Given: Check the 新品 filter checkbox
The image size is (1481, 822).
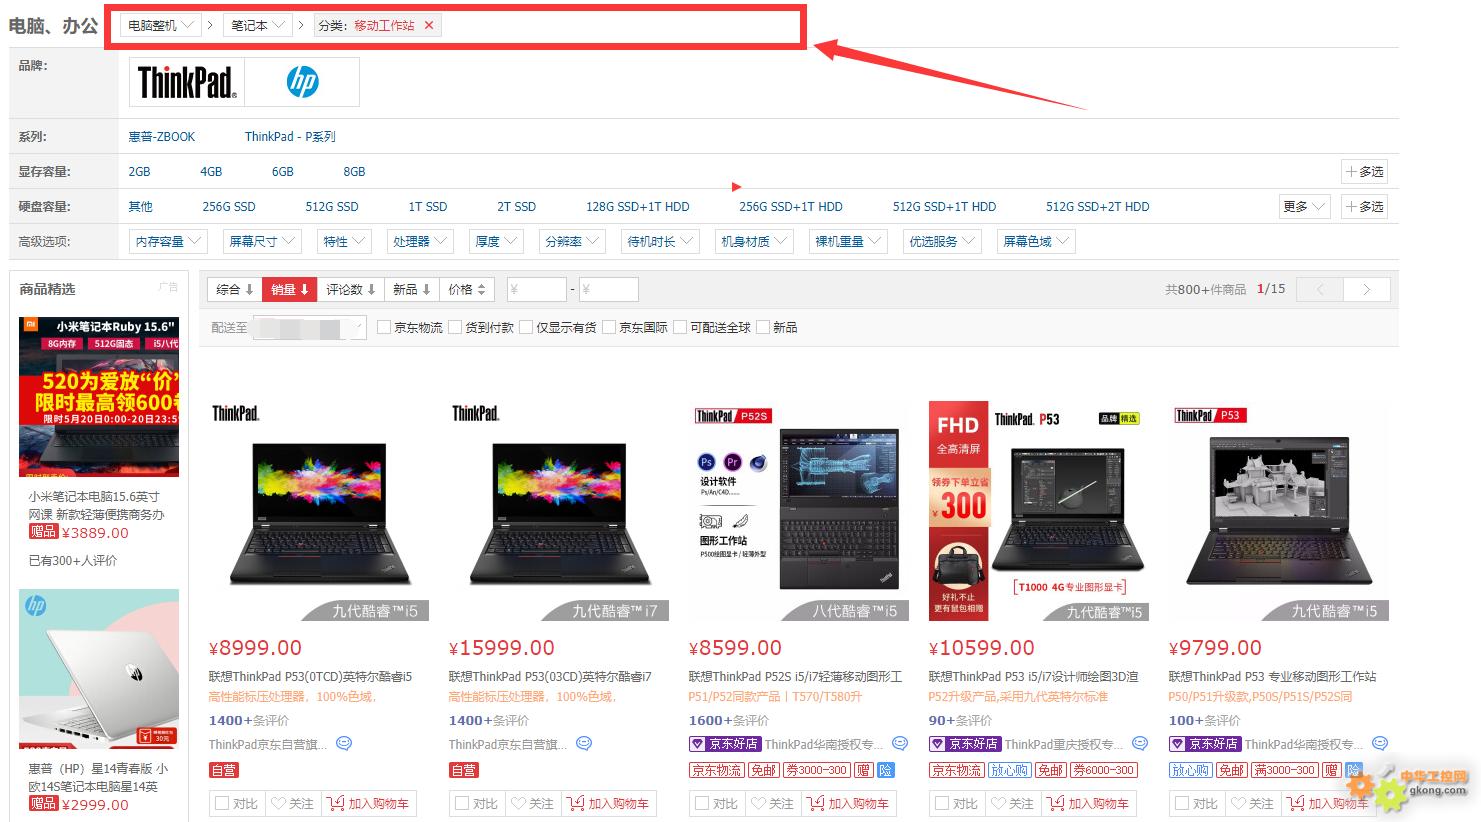Looking at the screenshot, I should point(763,327).
